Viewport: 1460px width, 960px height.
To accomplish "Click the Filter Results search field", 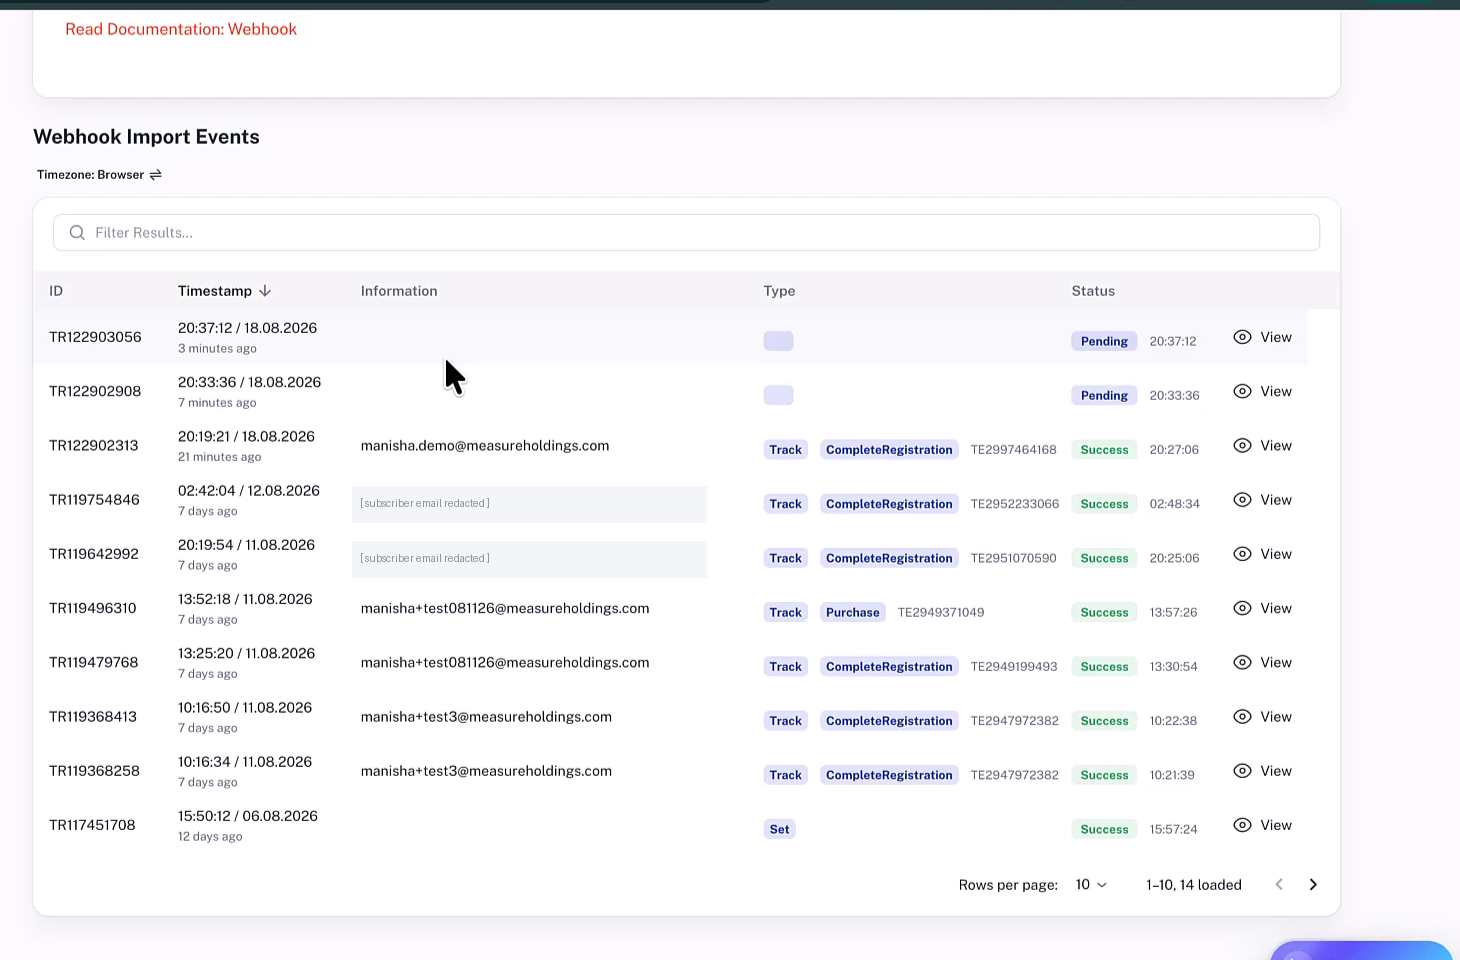I will pos(686,233).
